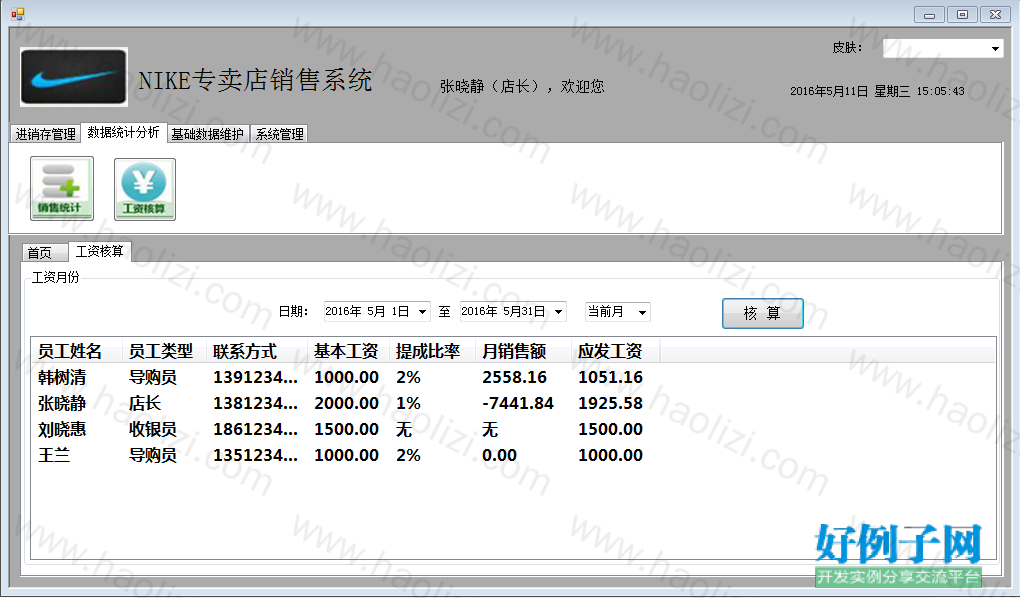This screenshot has height=598, width=1020.
Task: Click the date time display 2016年5月11日
Action: 877,91
